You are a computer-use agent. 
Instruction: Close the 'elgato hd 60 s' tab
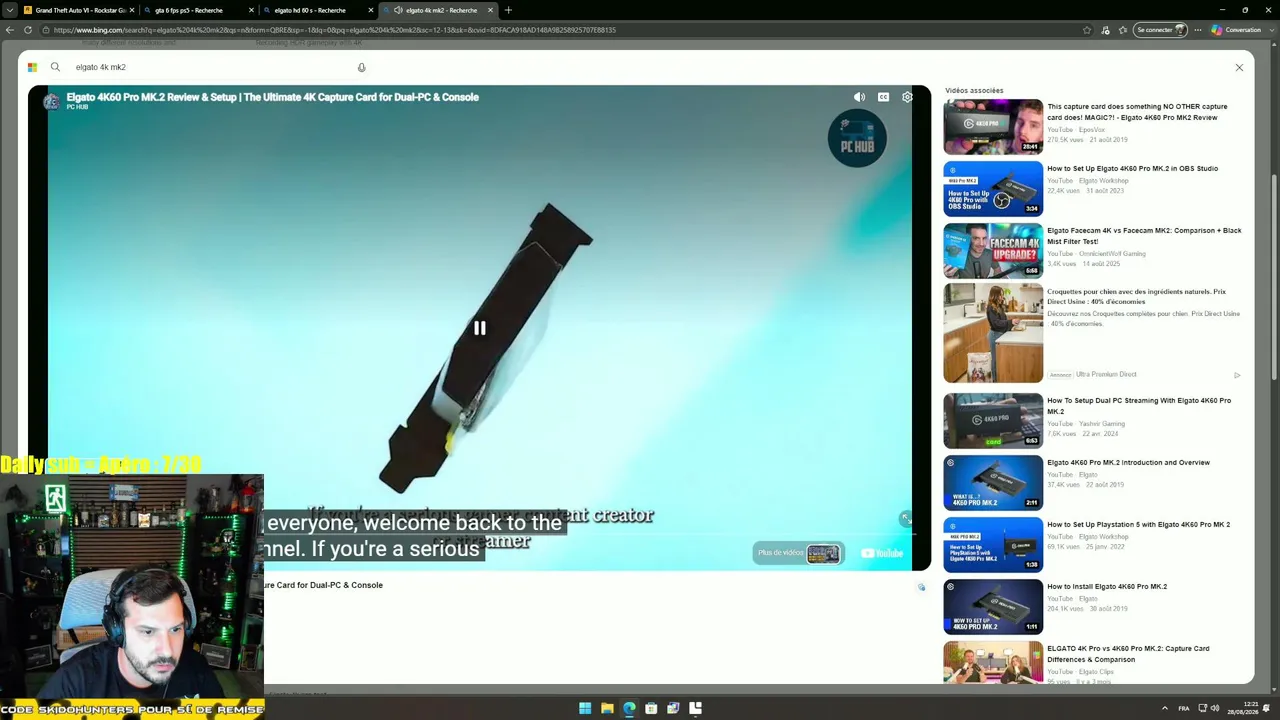(x=371, y=10)
